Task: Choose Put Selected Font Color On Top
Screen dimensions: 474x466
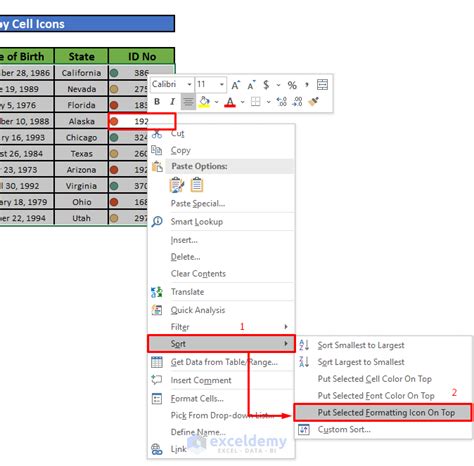Action: point(376,396)
